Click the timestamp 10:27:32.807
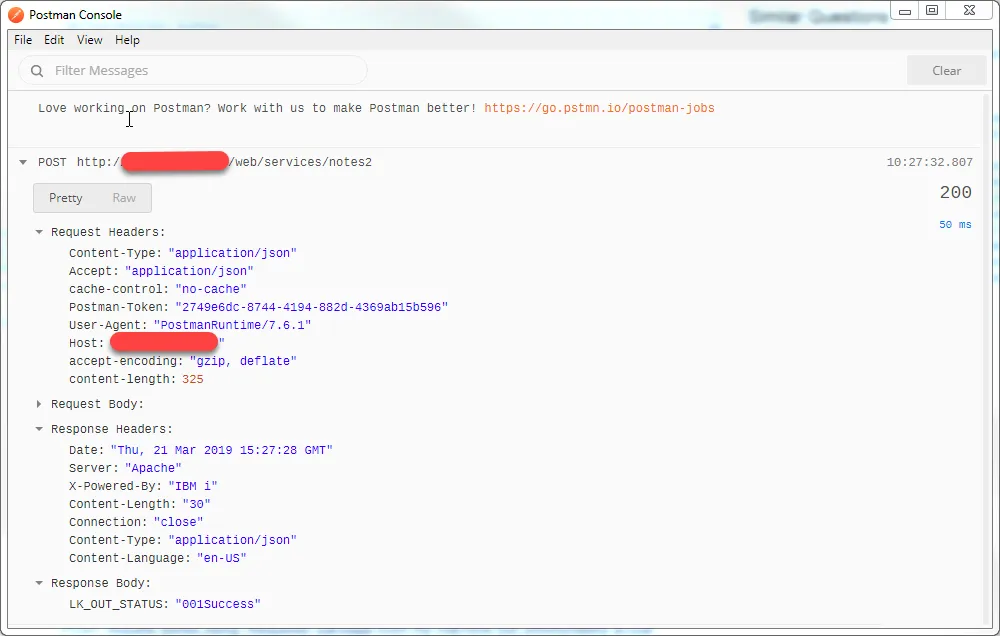Viewport: 1000px width, 636px height. tap(929, 162)
